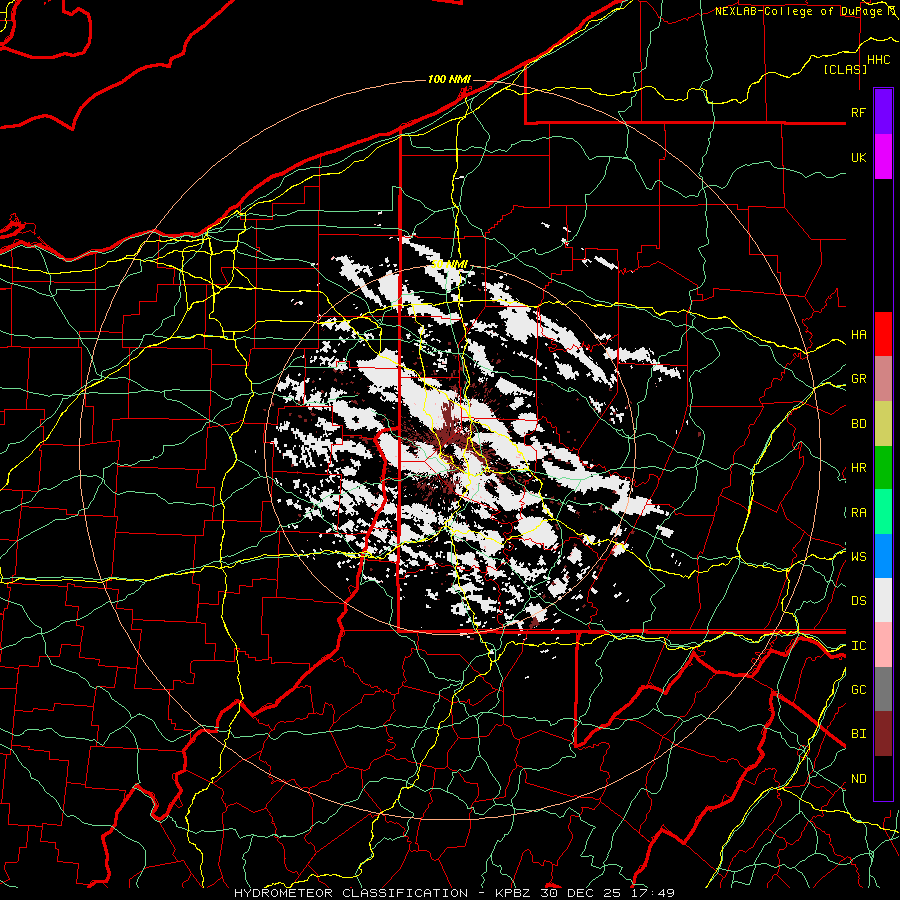Click the 50 NMI range ring label
Image resolution: width=900 pixels, height=900 pixels.
[x=449, y=265]
